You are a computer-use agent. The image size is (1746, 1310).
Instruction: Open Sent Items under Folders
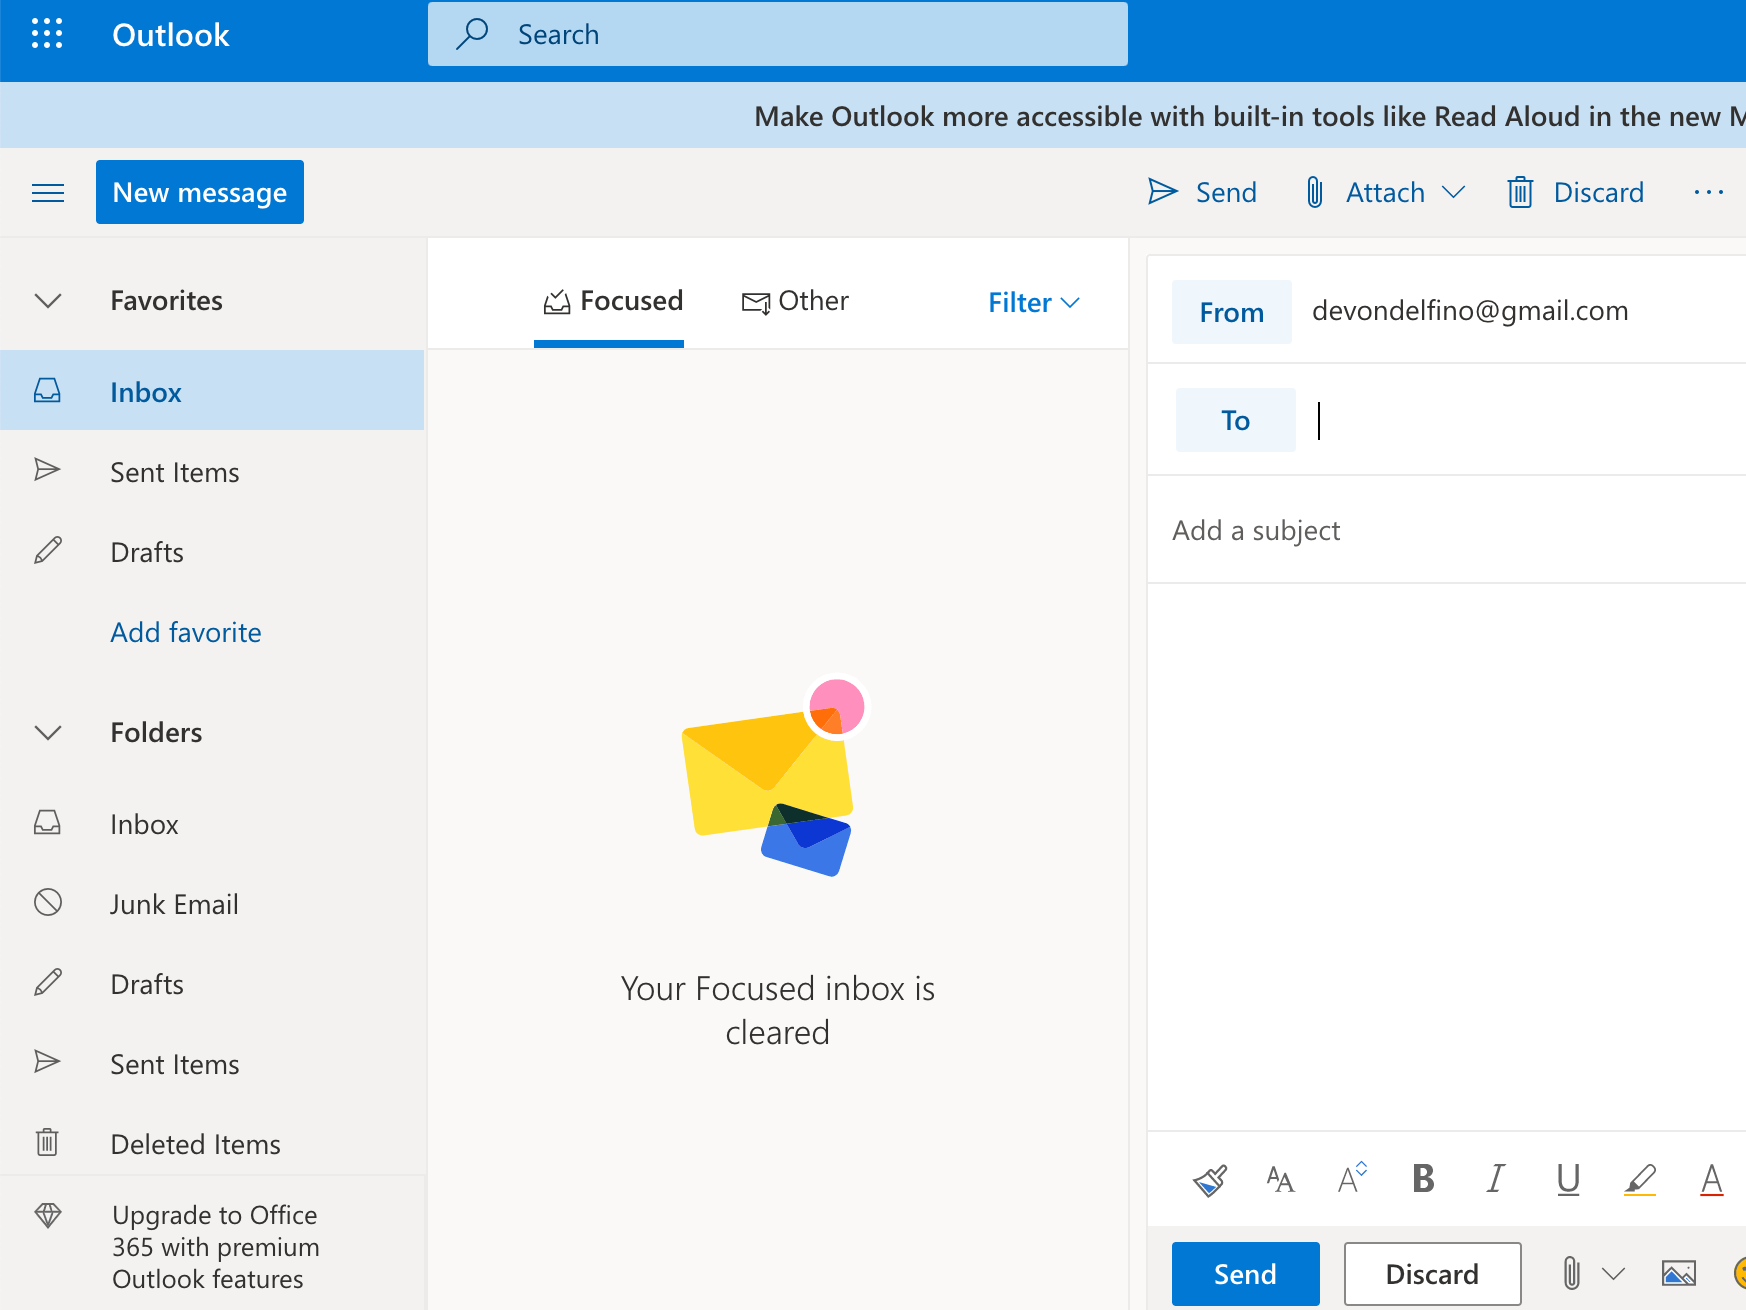[x=212, y=1064]
